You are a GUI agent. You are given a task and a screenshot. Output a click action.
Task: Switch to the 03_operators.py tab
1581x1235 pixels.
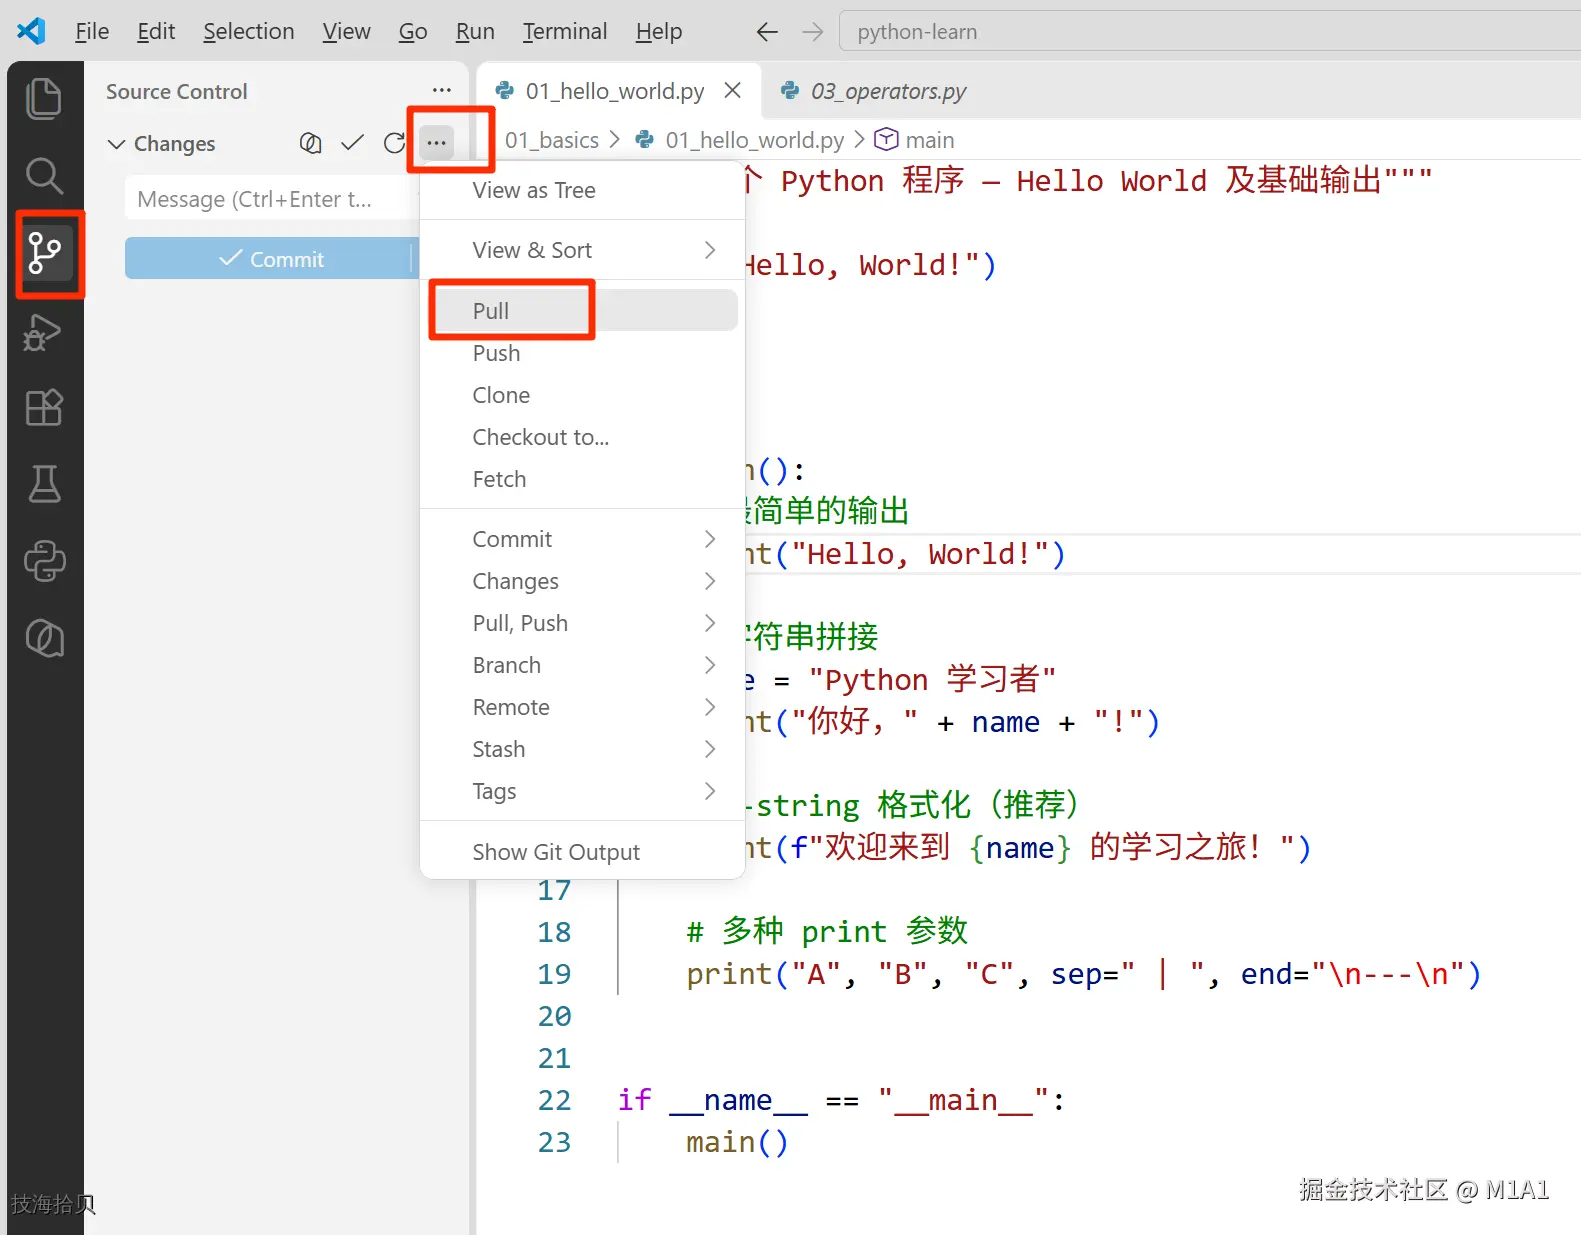pyautogui.click(x=873, y=91)
